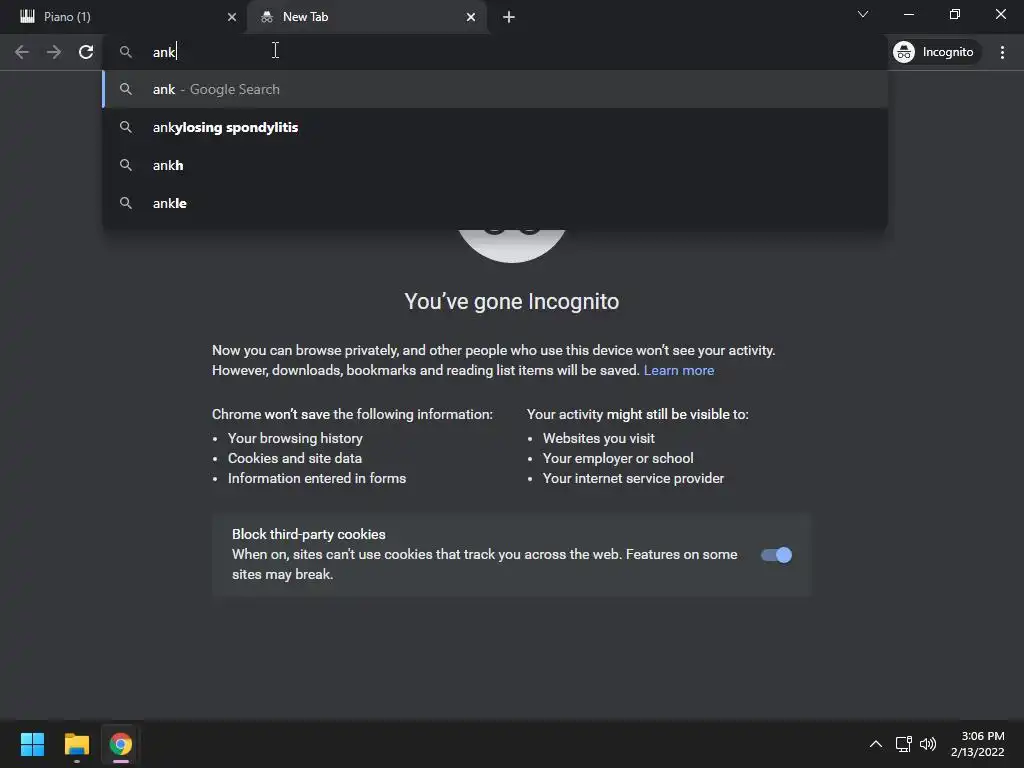Image resolution: width=1024 pixels, height=768 pixels.
Task: Go back using the back arrow
Action: click(x=22, y=52)
